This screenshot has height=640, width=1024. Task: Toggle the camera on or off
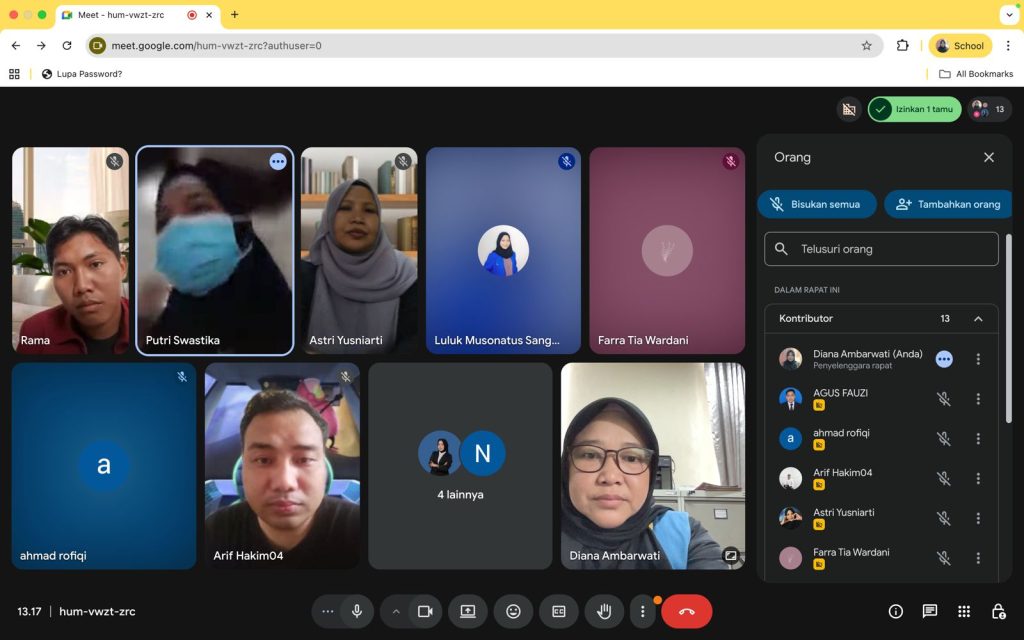[x=425, y=611]
